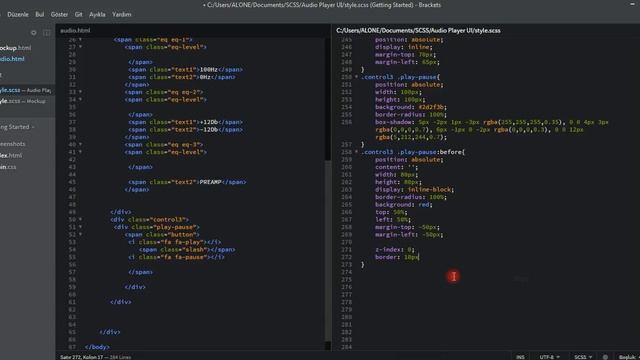Image resolution: width=640 pixels, height=360 pixels.
Task: Collapse play-pause div fold at line 51
Action: 80,227
